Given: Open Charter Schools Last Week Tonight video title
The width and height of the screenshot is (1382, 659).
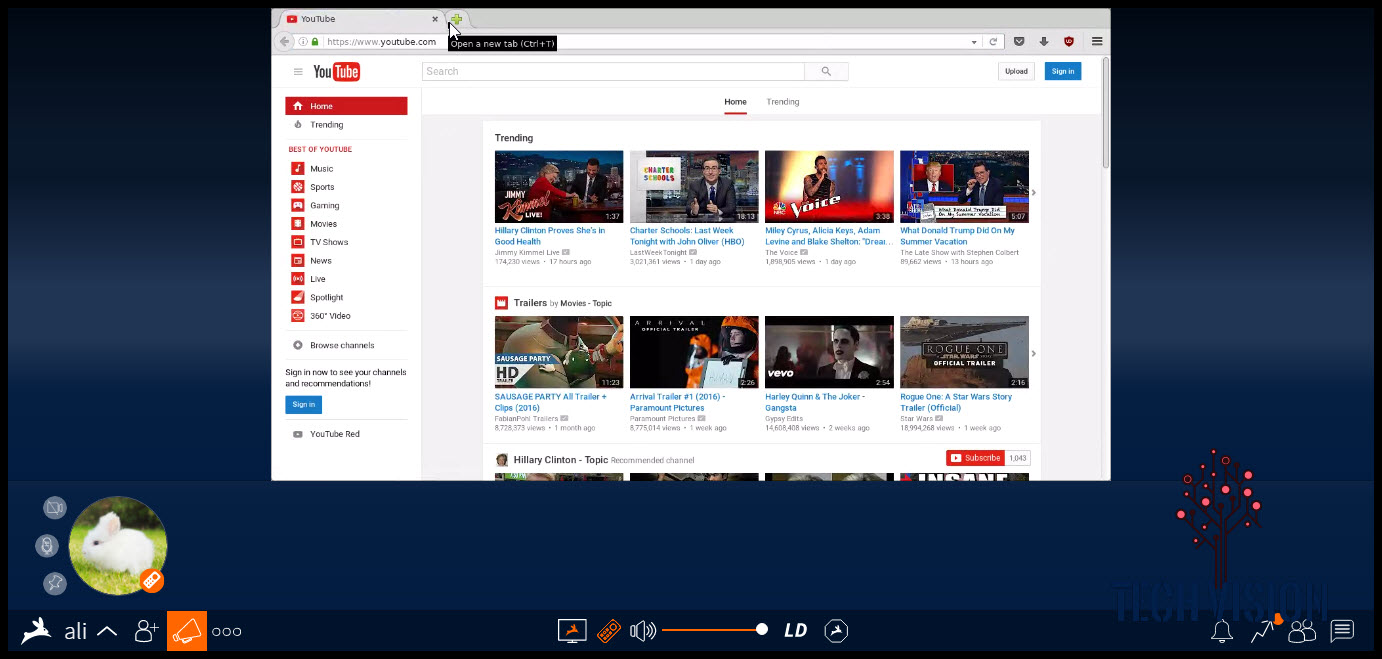Looking at the screenshot, I should (687, 235).
